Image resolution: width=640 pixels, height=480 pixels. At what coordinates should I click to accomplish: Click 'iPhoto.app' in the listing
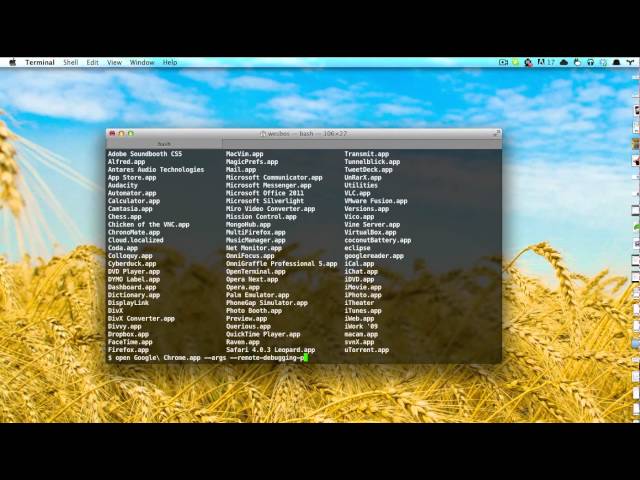tap(363, 295)
